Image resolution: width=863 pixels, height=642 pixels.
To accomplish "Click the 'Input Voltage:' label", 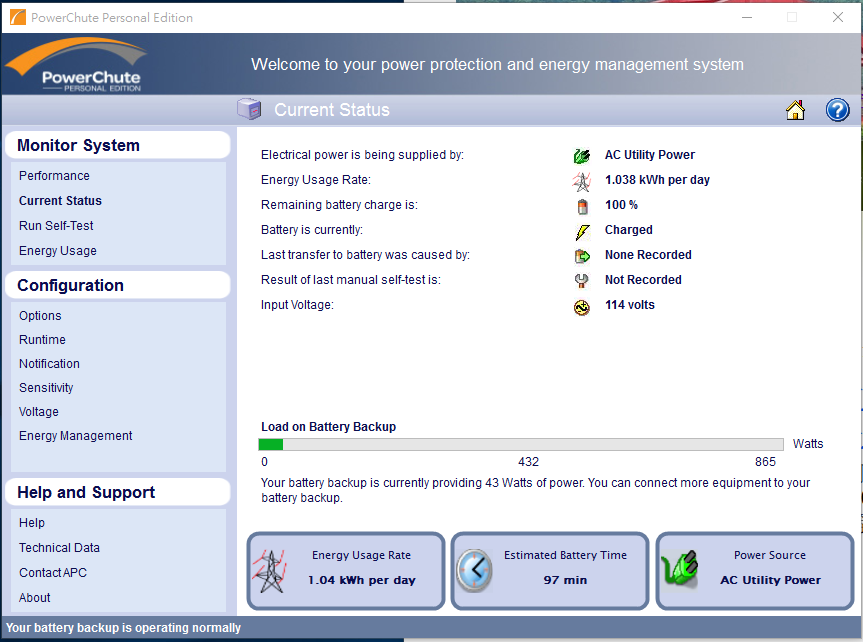I will coord(297,304).
